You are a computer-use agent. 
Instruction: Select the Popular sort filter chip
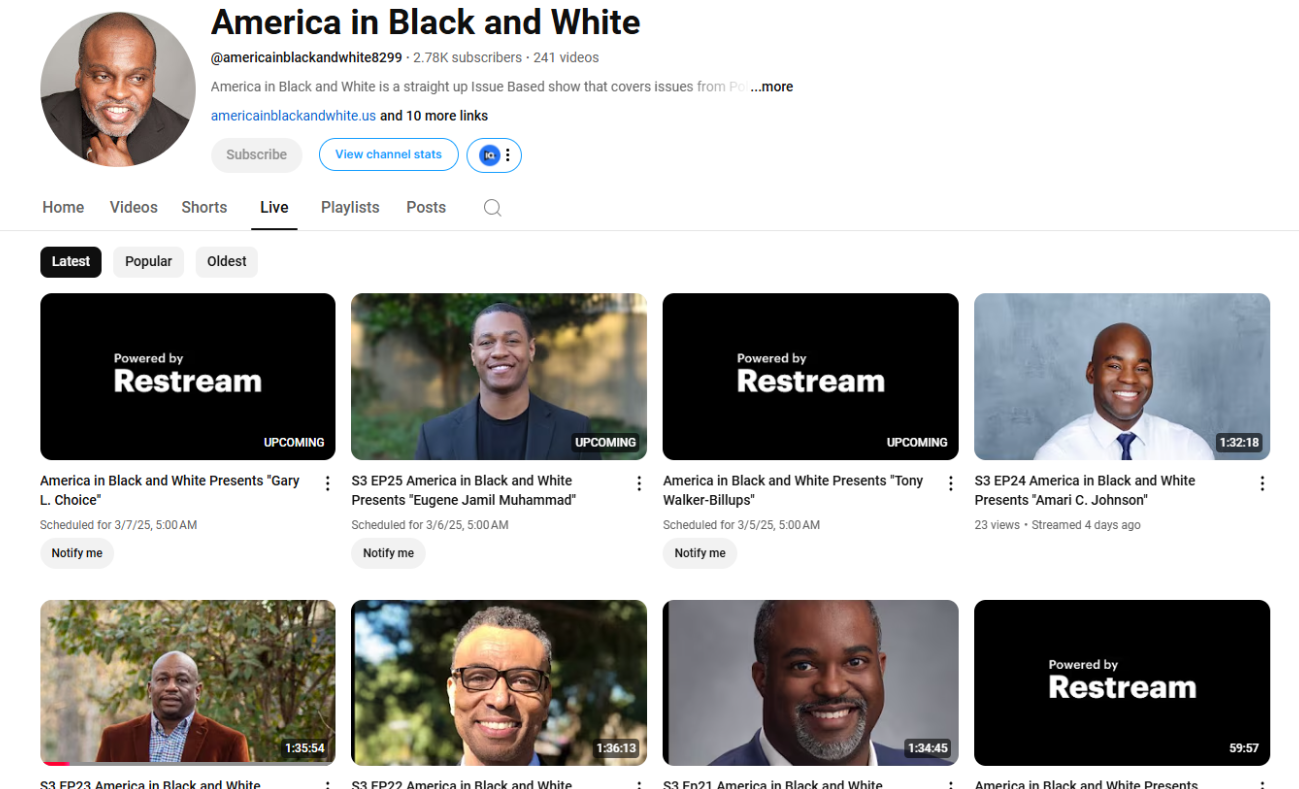coord(148,262)
